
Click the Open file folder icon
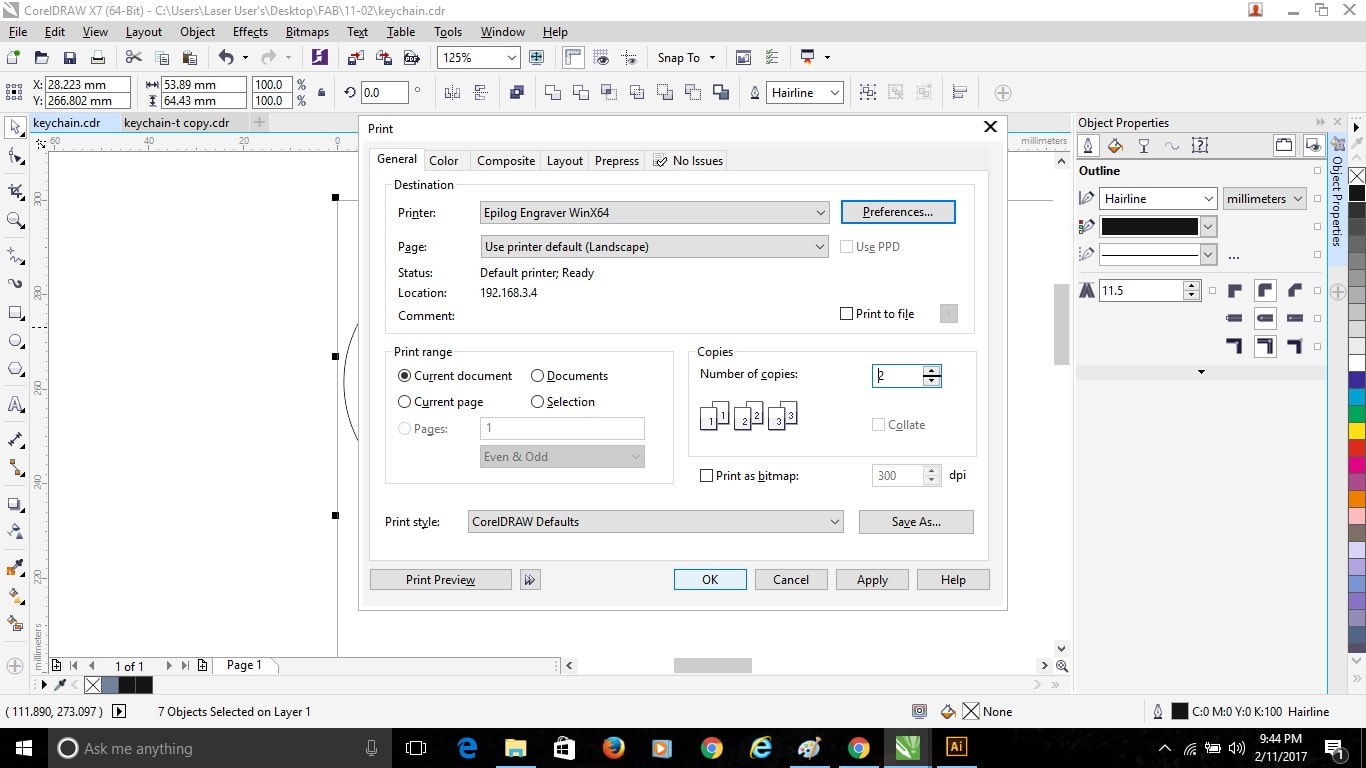coord(42,58)
